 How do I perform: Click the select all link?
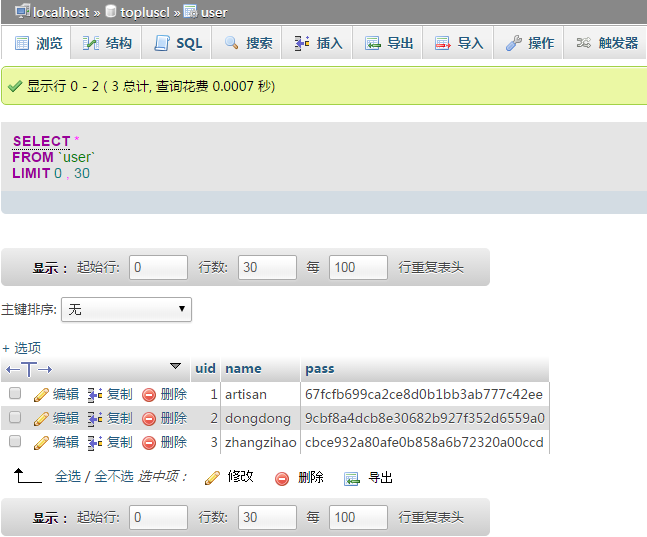(67, 477)
